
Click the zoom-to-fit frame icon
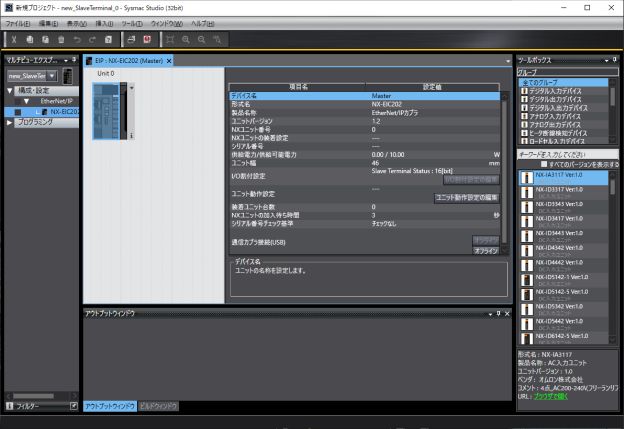point(170,39)
